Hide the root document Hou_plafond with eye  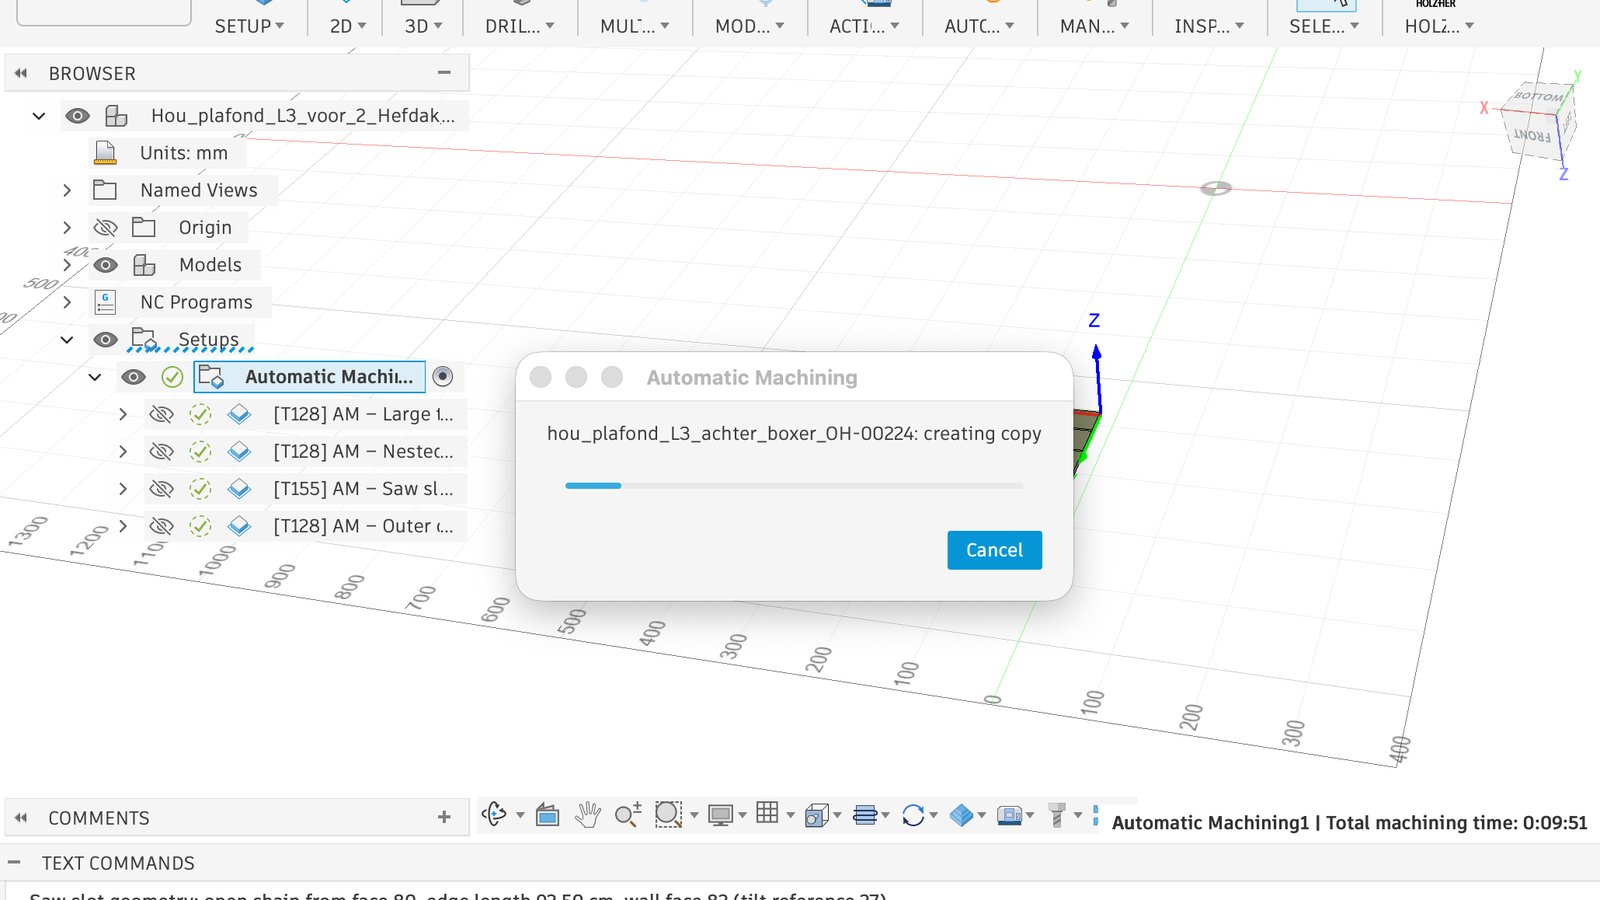77,116
